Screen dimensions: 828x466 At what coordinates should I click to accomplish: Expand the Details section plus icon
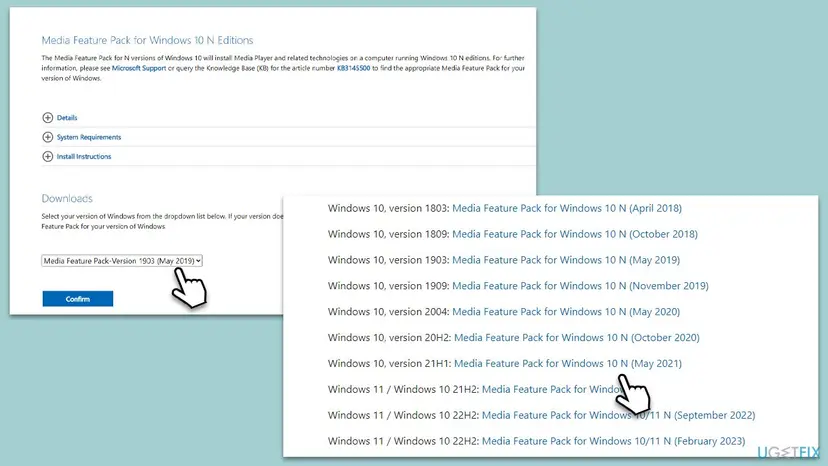(x=48, y=117)
